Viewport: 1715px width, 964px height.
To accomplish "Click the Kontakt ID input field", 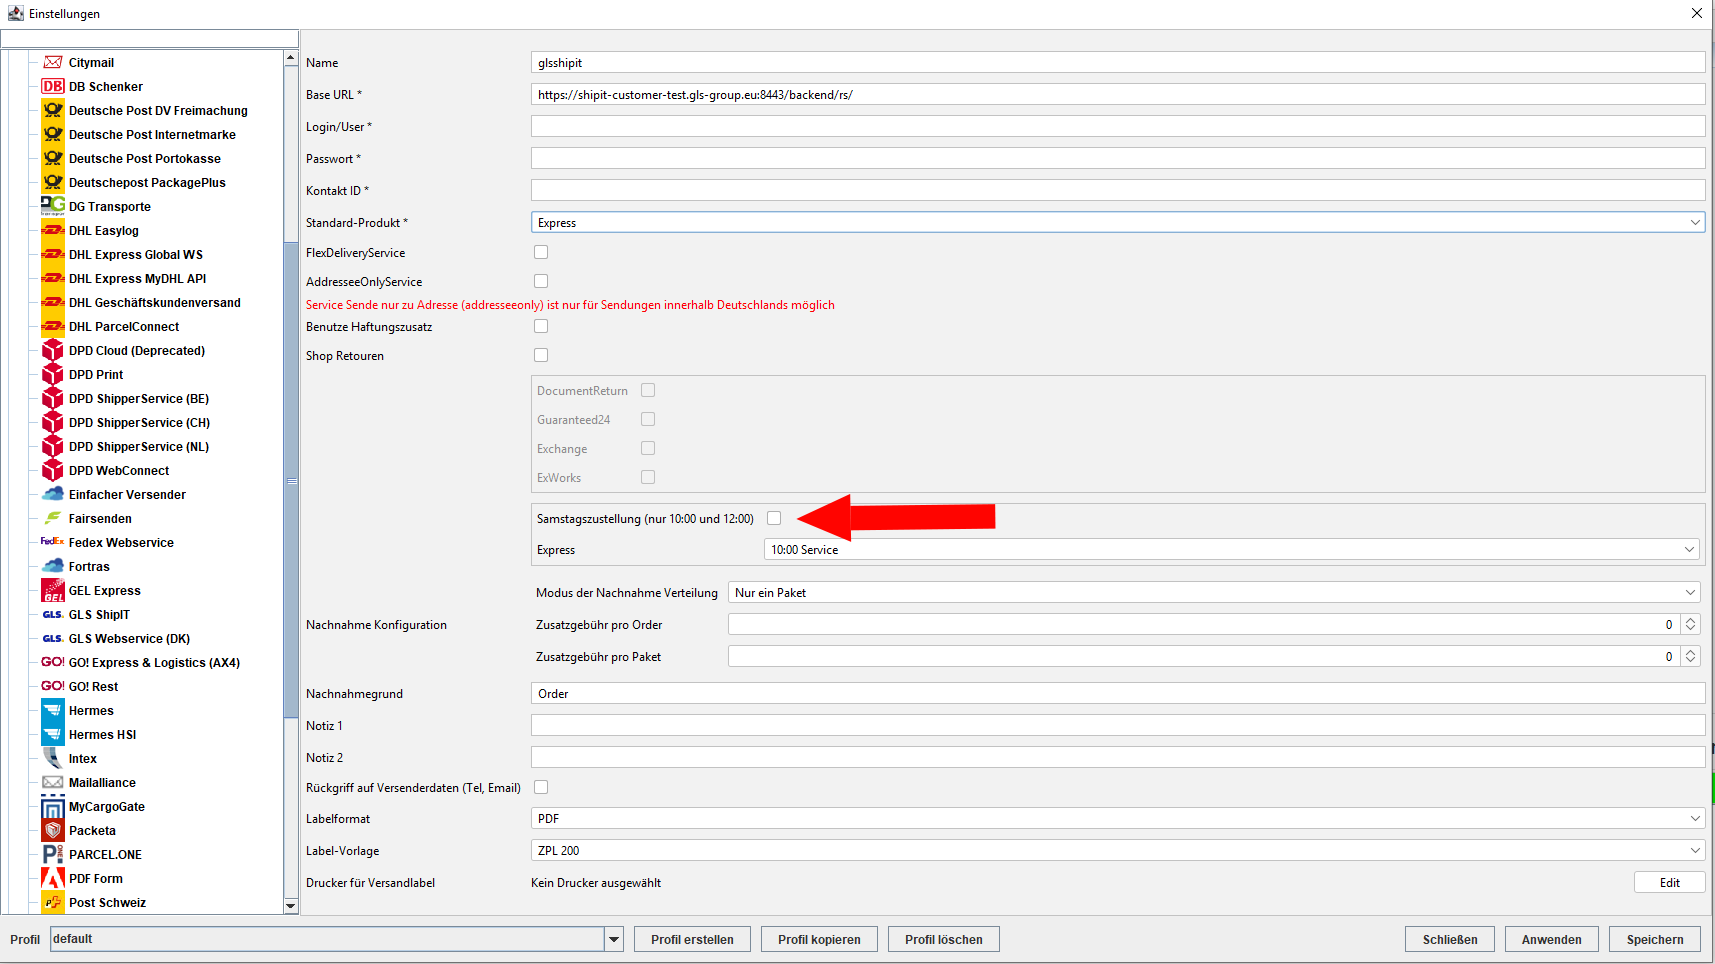I will [1118, 190].
